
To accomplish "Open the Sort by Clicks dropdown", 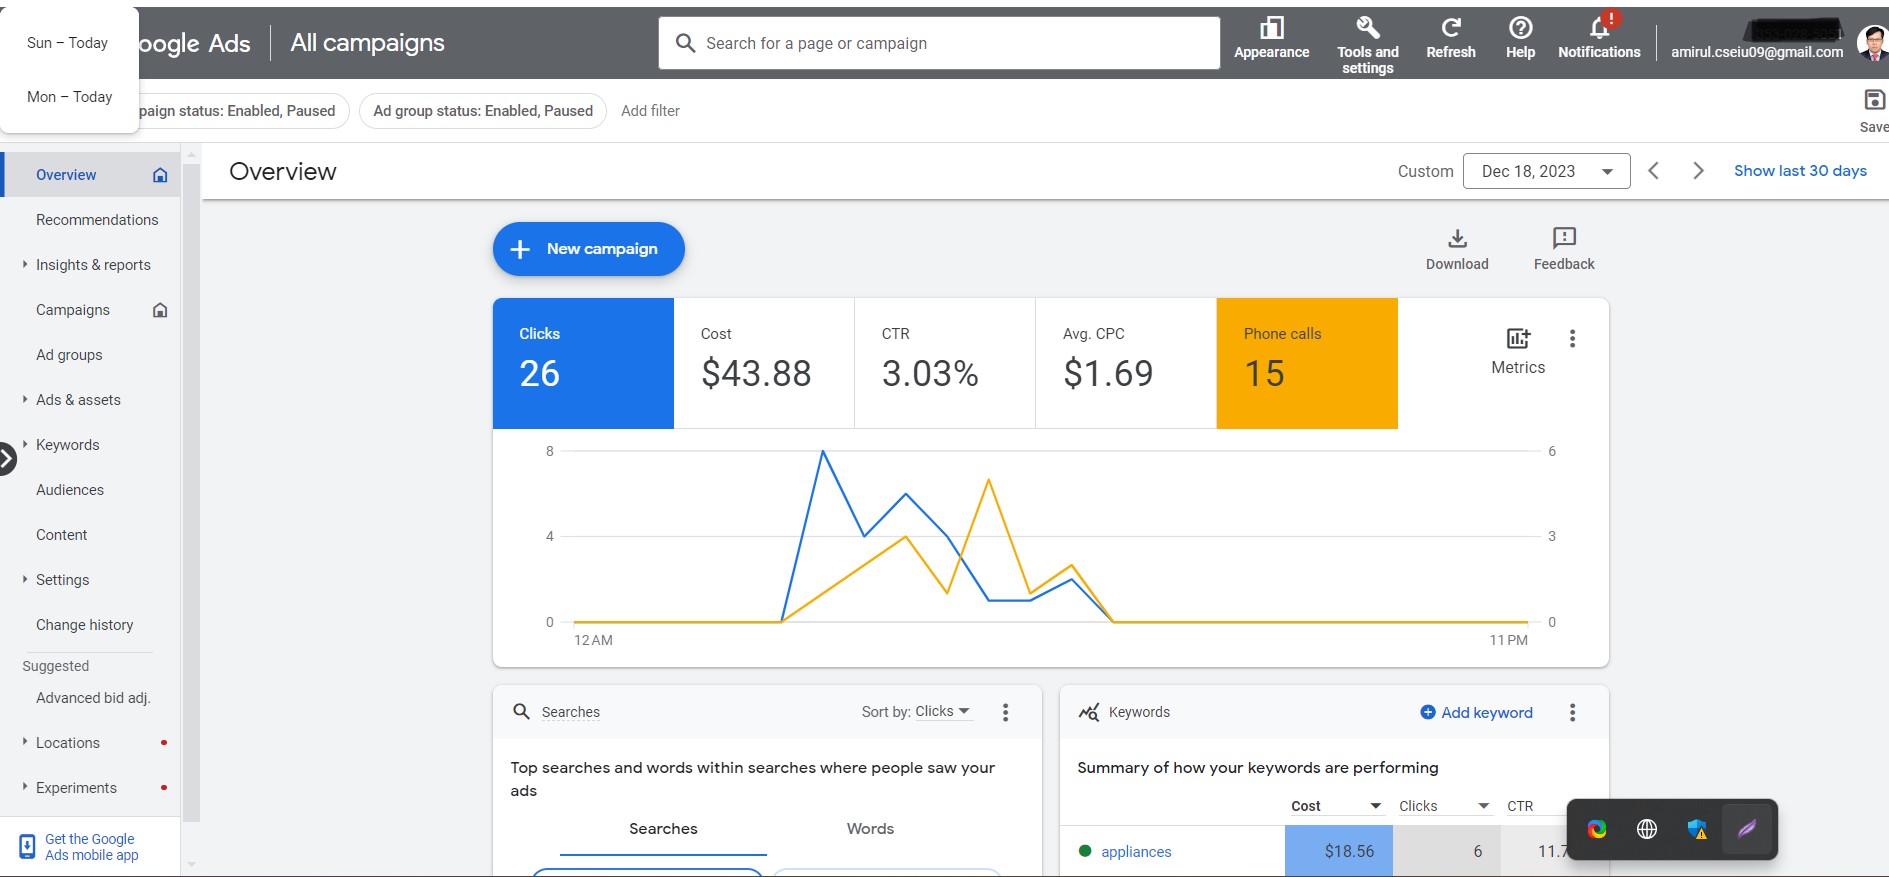I will coord(917,712).
